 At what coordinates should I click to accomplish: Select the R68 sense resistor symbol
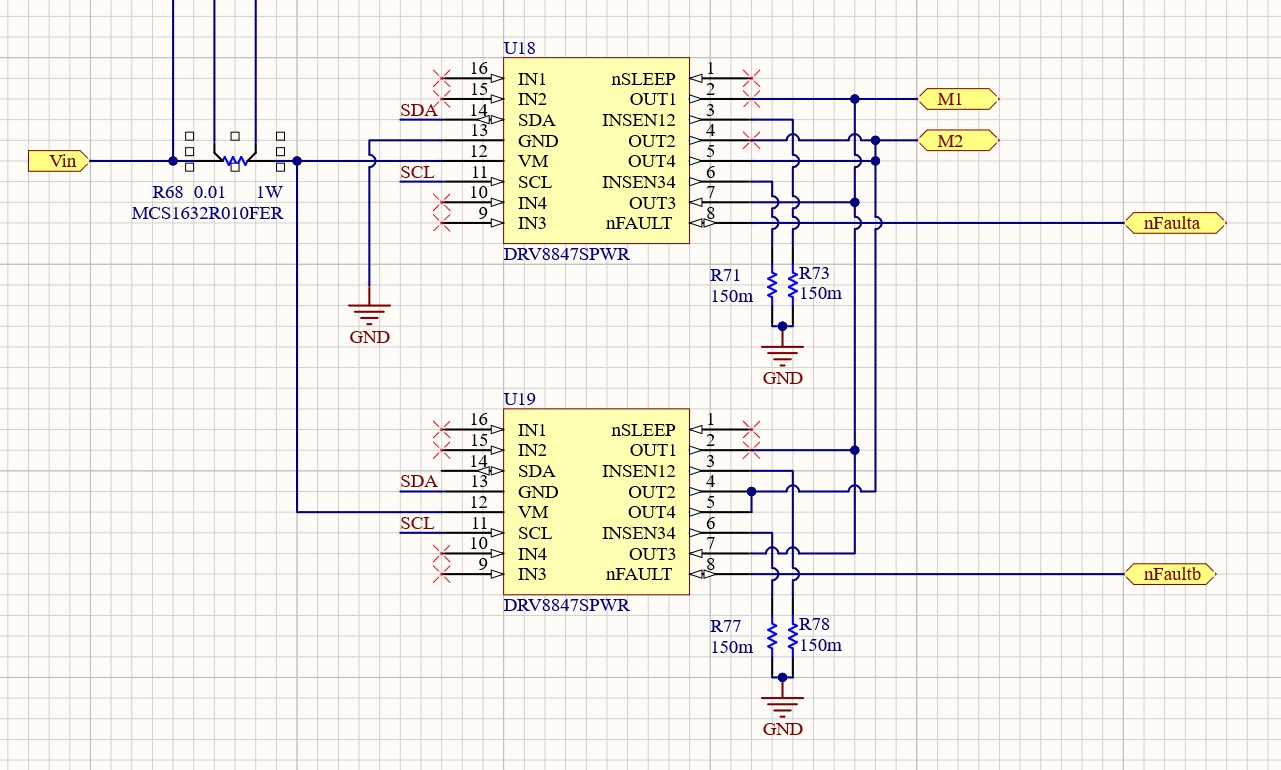pyautogui.click(x=235, y=160)
